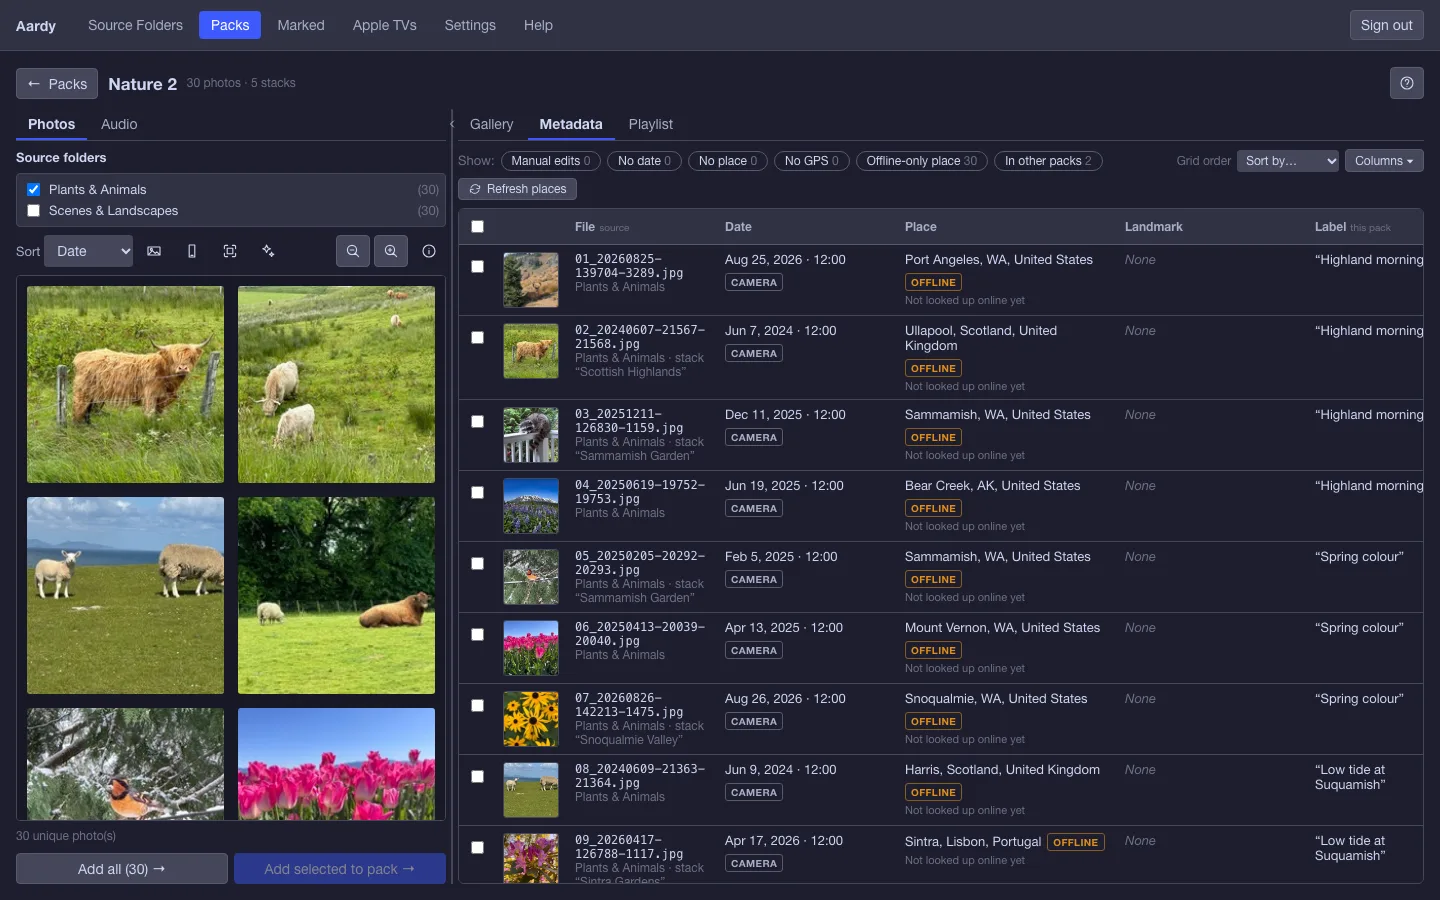The width and height of the screenshot is (1440, 900).
Task: Switch to the Gallery tab
Action: (491, 124)
